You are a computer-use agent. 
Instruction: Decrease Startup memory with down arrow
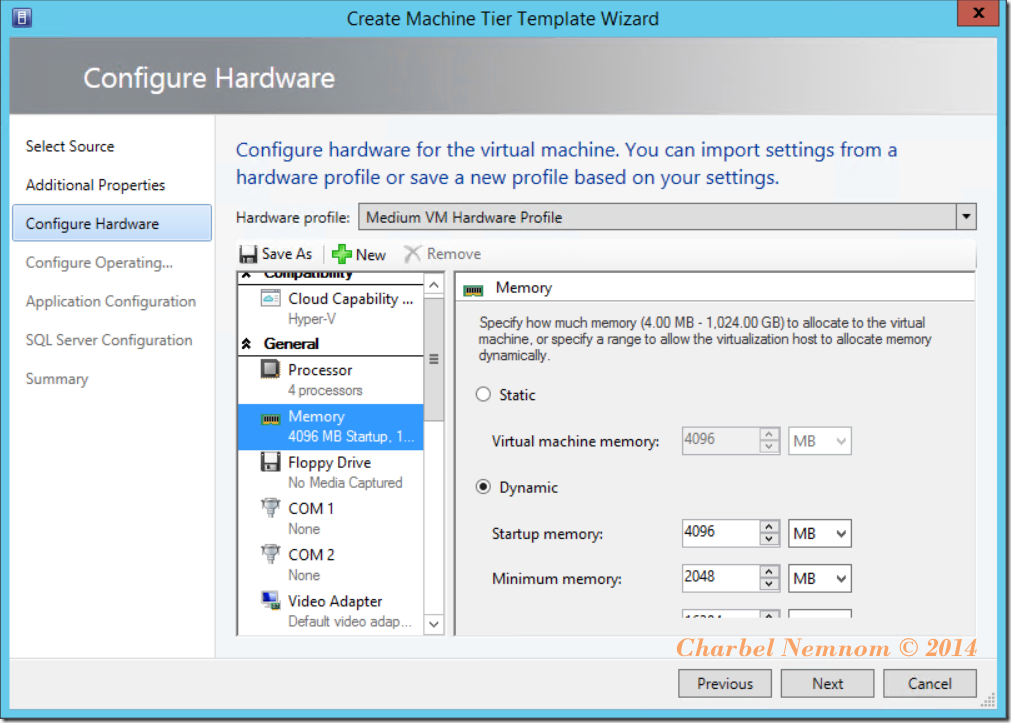(x=769, y=540)
